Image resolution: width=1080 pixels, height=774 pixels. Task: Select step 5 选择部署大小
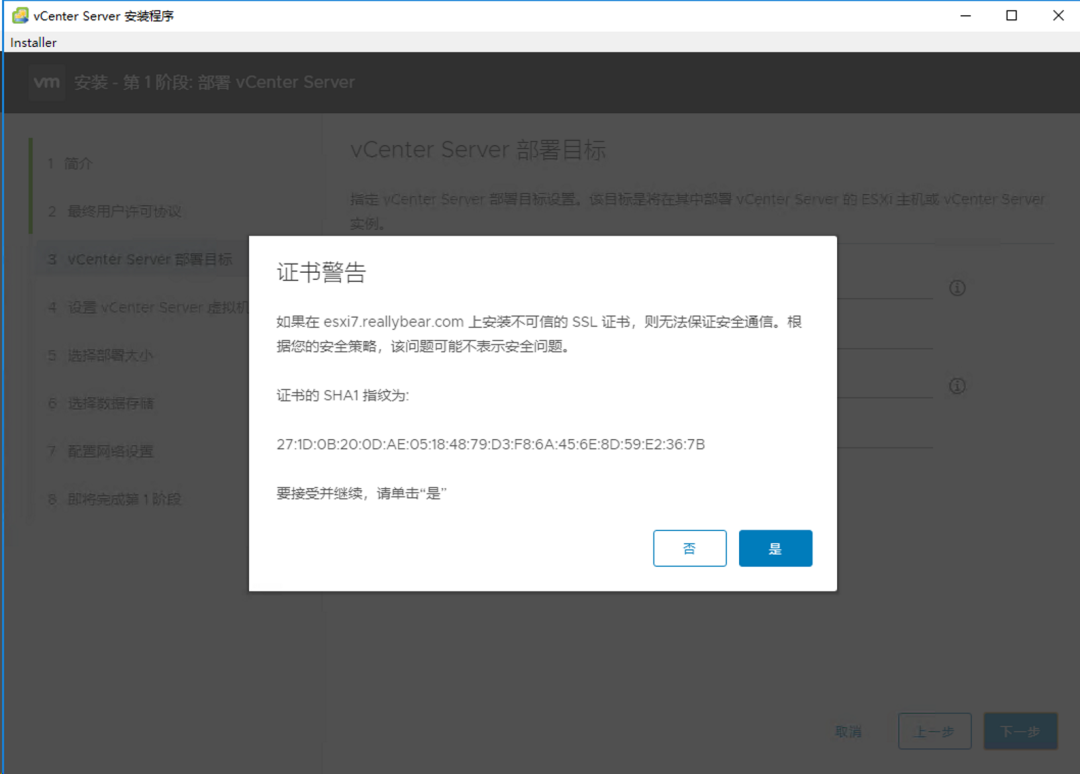(101, 355)
